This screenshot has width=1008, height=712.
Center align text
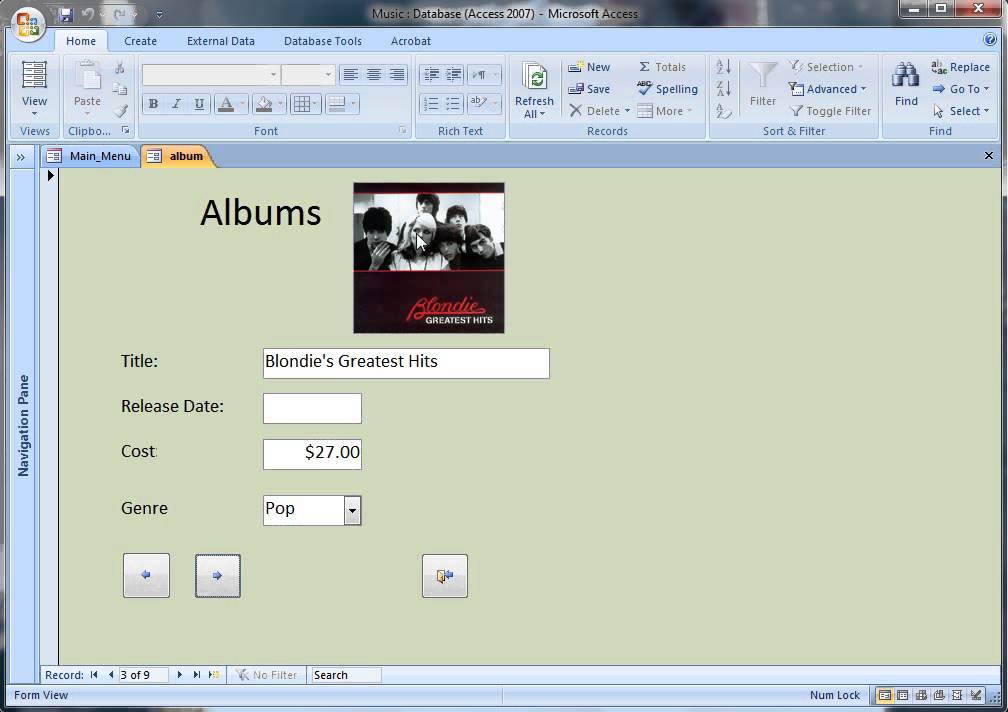coord(374,75)
